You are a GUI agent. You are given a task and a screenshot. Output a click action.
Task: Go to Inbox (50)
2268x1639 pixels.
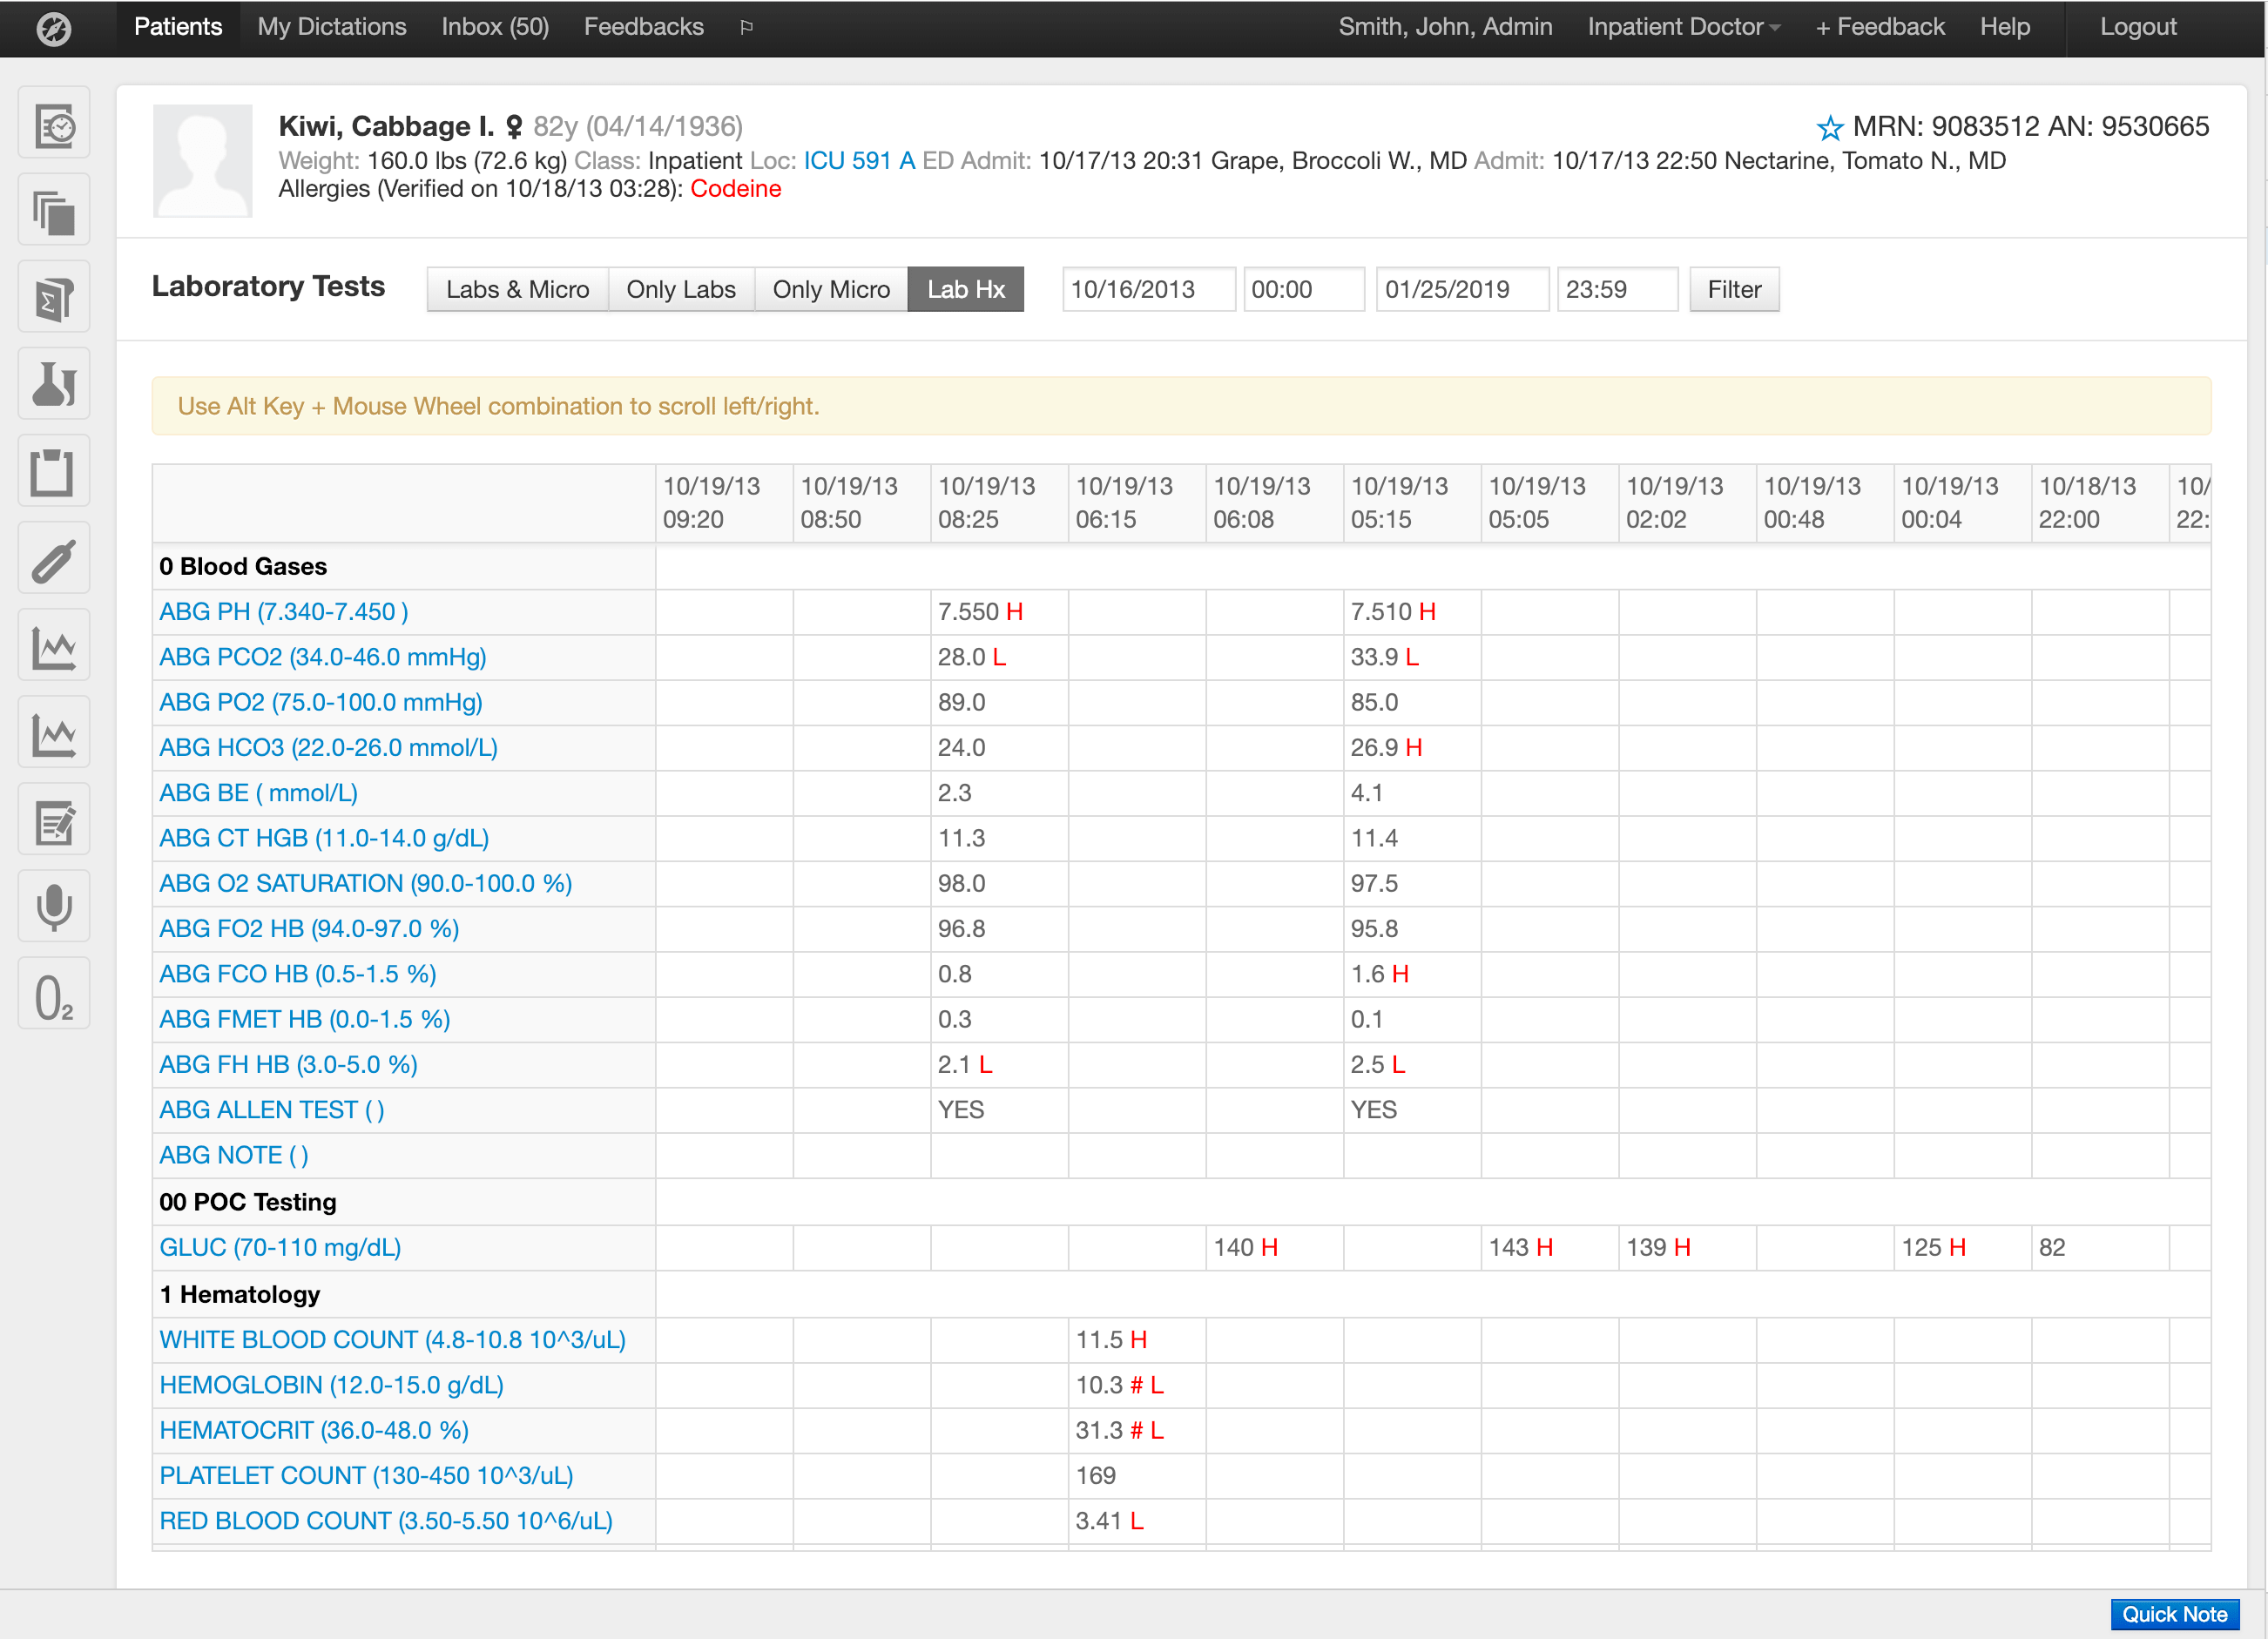(495, 28)
